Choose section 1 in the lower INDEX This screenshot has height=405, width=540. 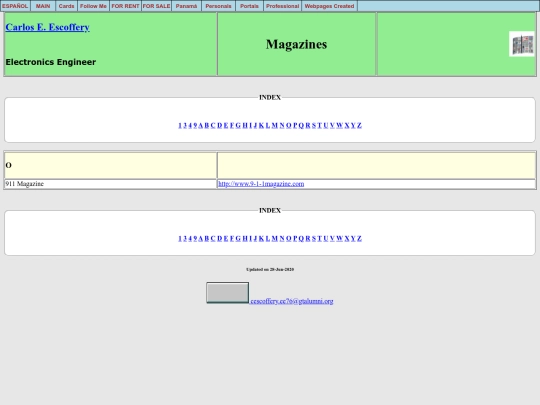pyautogui.click(x=180, y=238)
